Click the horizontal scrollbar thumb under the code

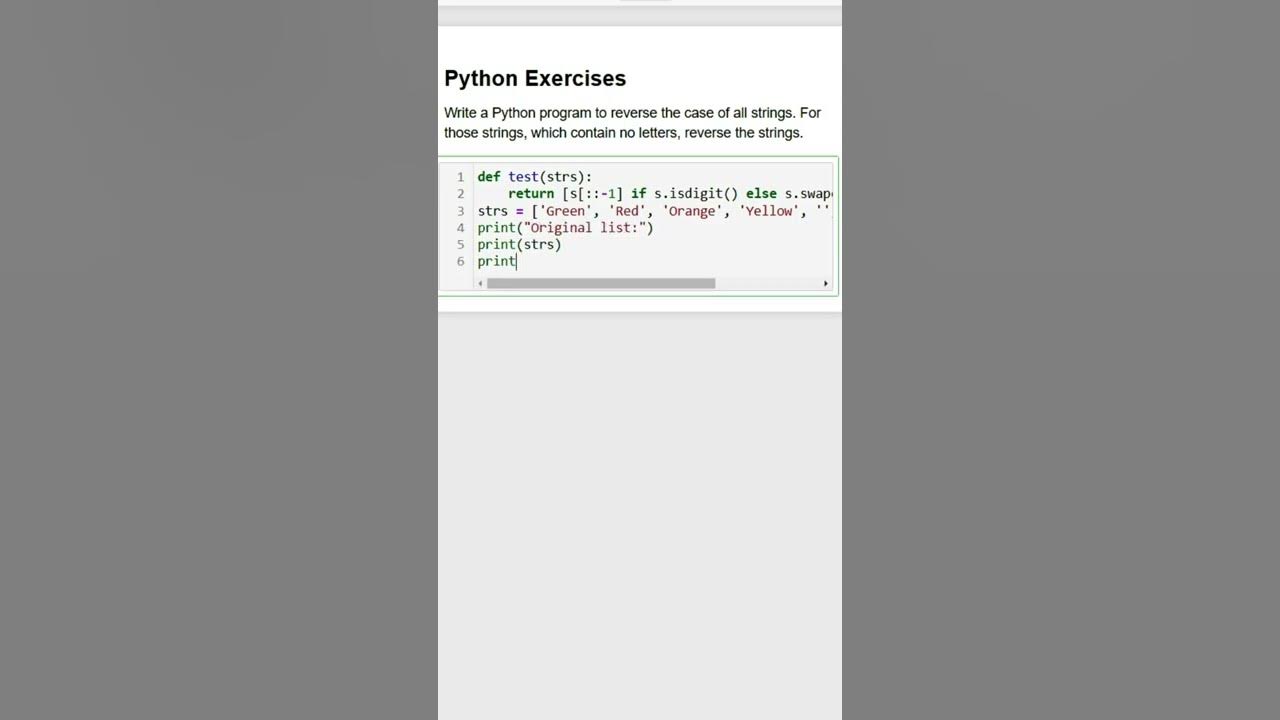coord(600,284)
